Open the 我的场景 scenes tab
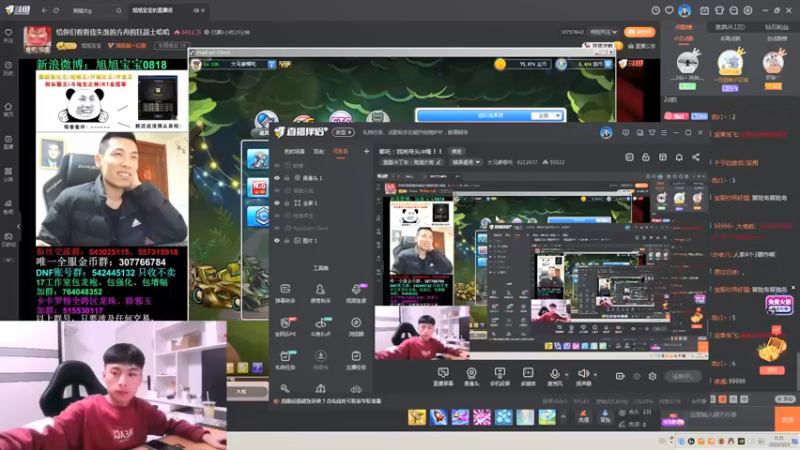Screen dimensions: 800x450 pos(294,152)
